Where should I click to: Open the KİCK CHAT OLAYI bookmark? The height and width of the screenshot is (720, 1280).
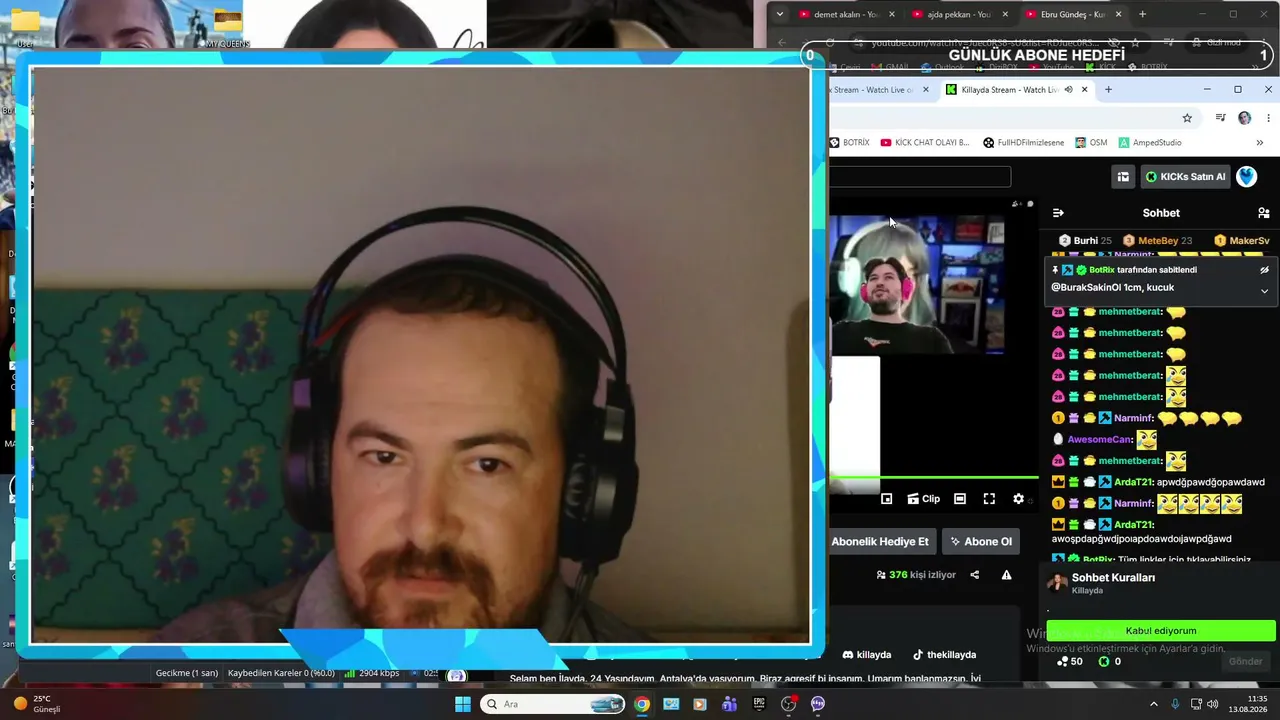pos(925,143)
